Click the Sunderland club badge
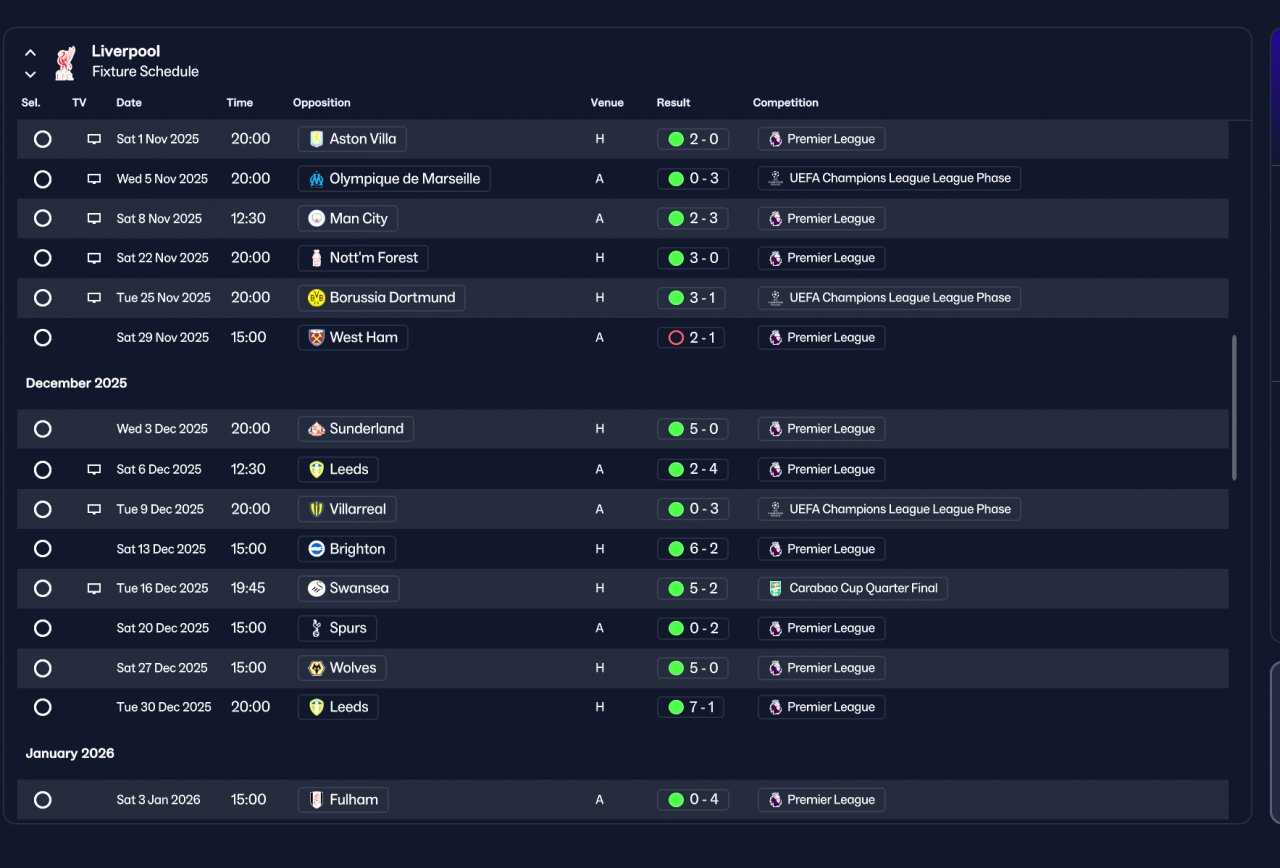 tap(316, 429)
